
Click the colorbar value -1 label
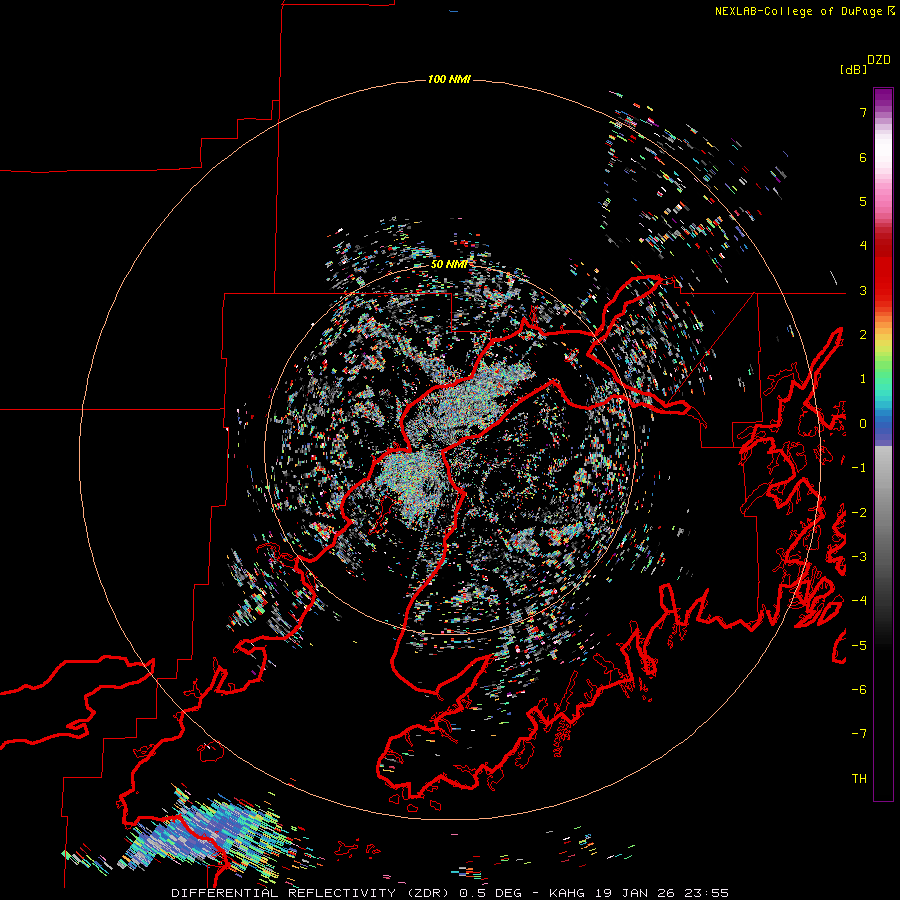click(859, 468)
